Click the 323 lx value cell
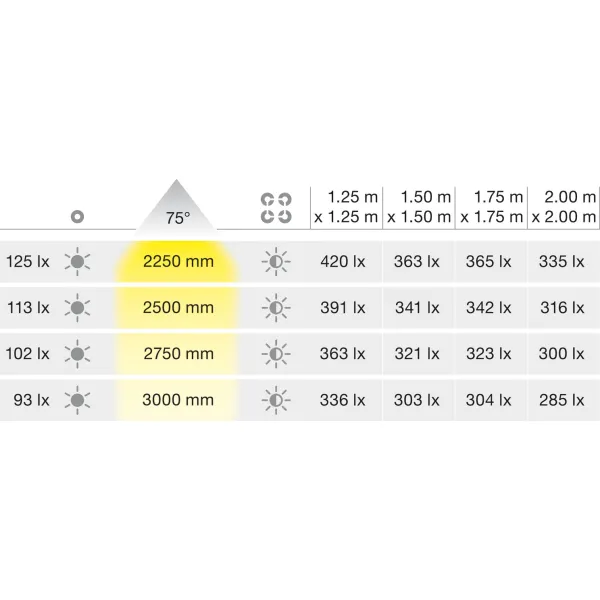 pyautogui.click(x=489, y=354)
